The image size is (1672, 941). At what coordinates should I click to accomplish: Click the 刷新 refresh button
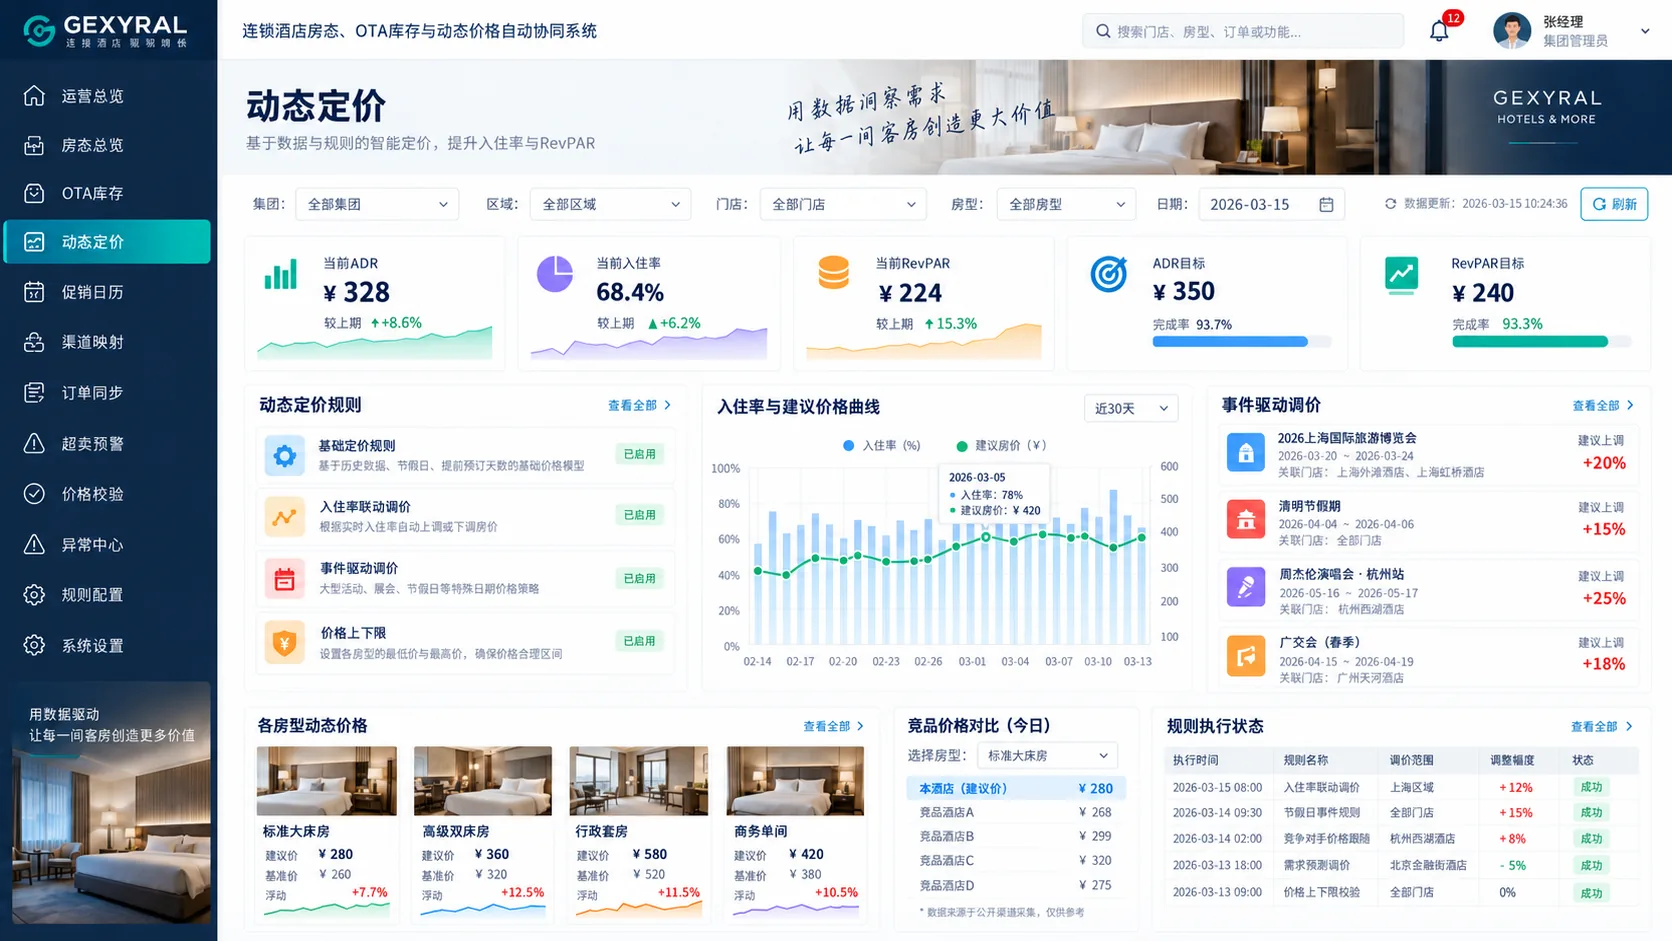pos(1614,204)
